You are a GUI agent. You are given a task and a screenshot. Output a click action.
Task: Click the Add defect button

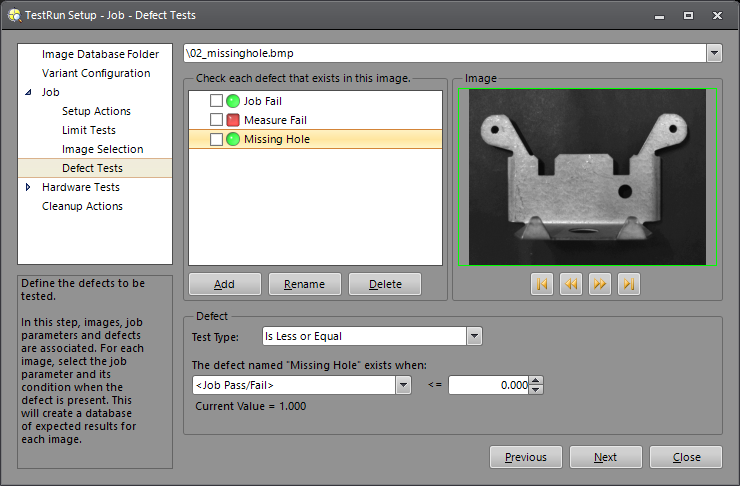click(x=224, y=284)
